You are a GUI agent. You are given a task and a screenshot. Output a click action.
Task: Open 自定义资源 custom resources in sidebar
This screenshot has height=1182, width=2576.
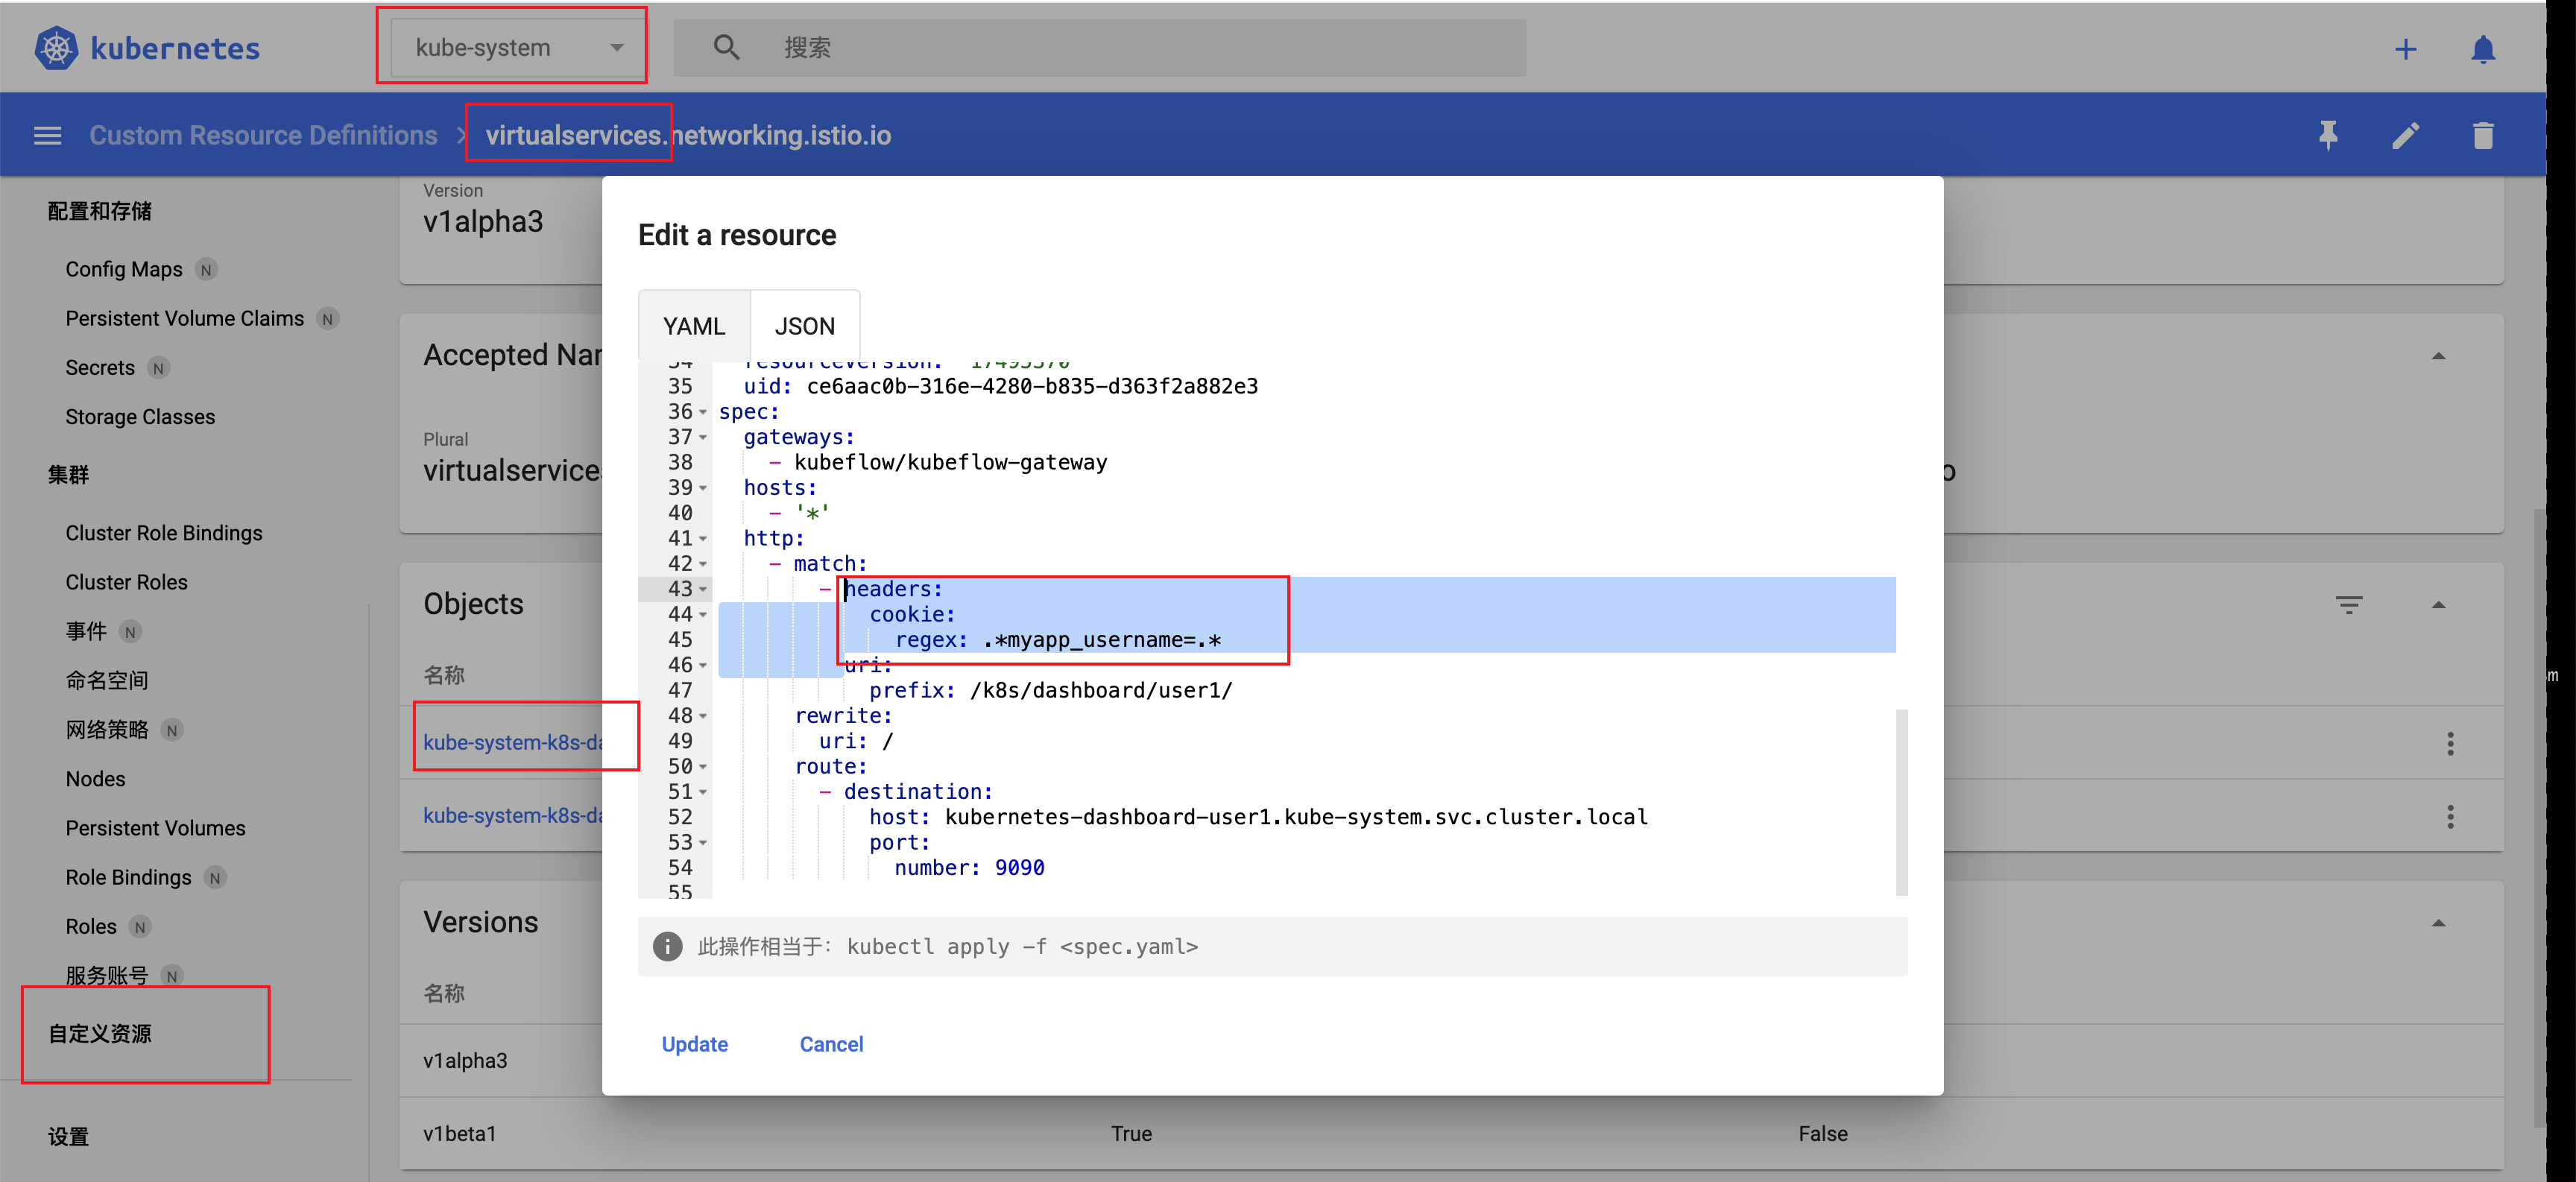click(100, 1033)
